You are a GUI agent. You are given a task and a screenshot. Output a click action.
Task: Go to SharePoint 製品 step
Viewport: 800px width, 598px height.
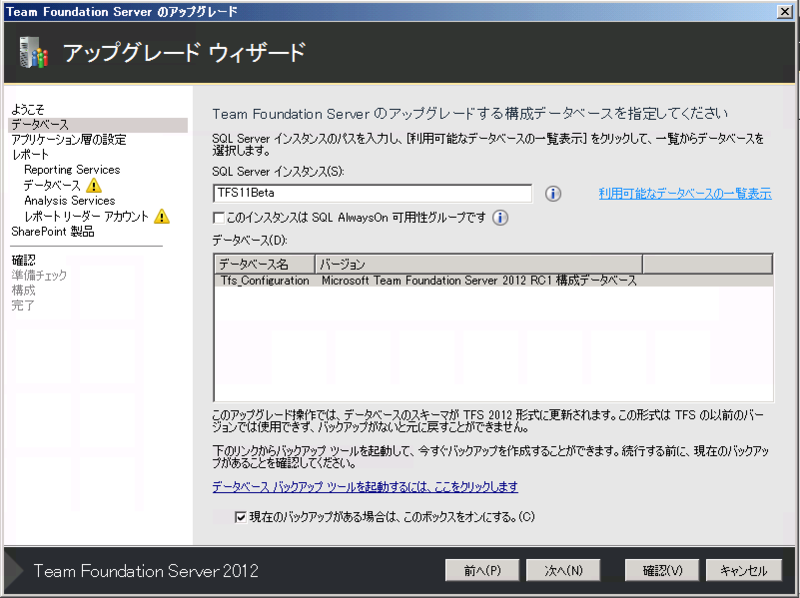53,232
